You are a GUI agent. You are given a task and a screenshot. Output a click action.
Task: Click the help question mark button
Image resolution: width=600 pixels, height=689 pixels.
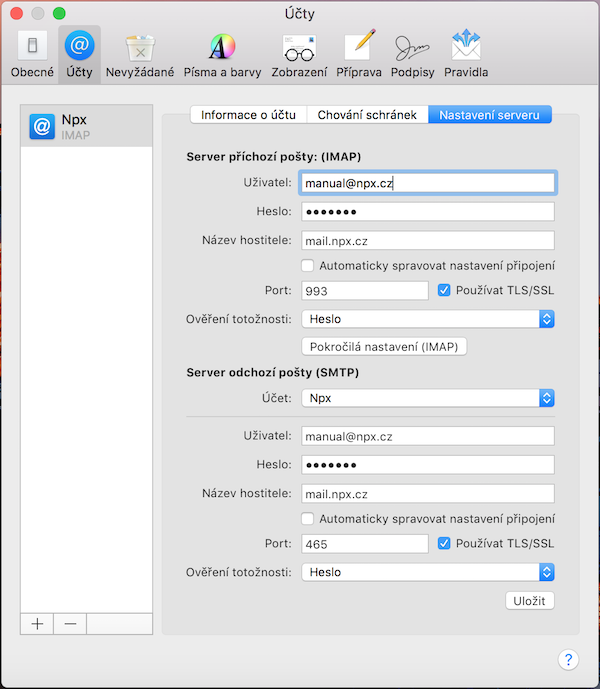(x=568, y=659)
